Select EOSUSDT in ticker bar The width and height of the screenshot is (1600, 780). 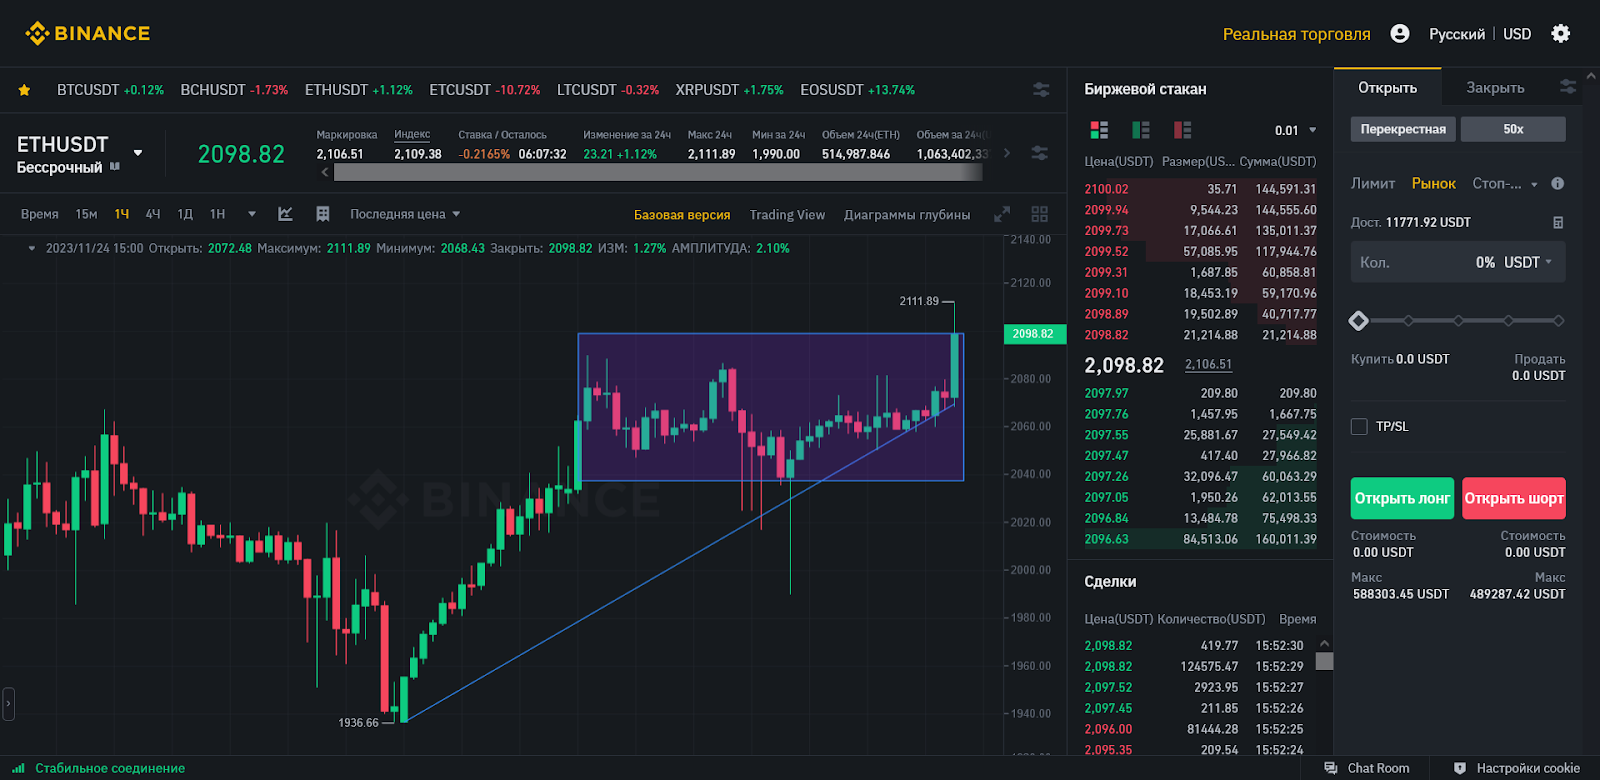(x=857, y=90)
